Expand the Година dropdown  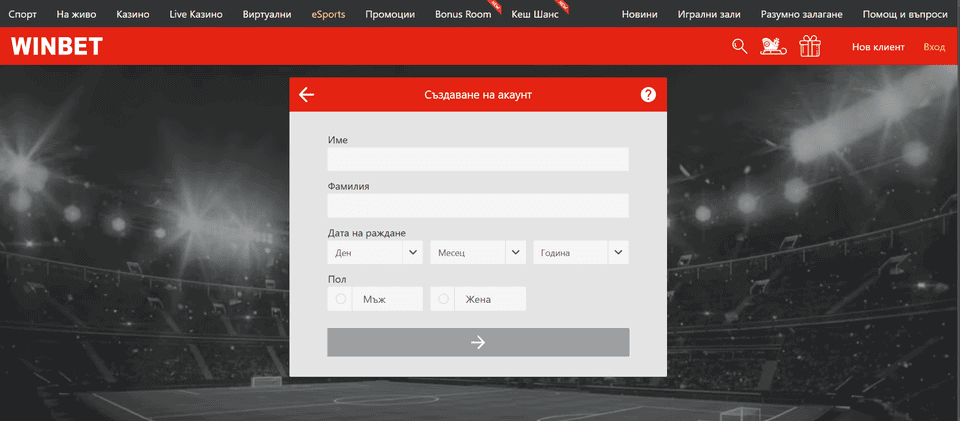[x=581, y=252]
